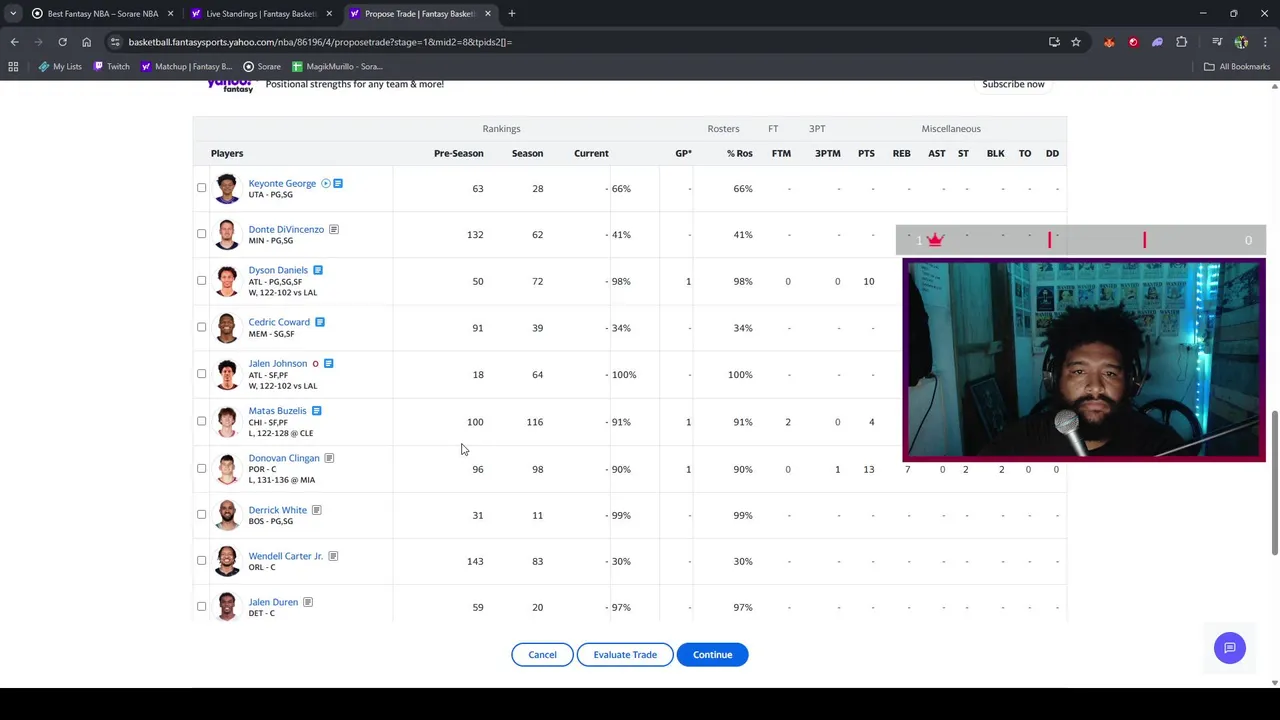This screenshot has width=1280, height=720.
Task: Click the Evaluate Trade button
Action: pos(625,655)
